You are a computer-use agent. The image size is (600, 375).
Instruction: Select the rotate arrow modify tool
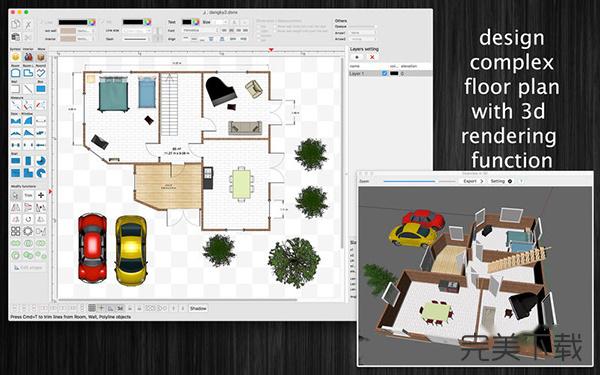coord(28,219)
